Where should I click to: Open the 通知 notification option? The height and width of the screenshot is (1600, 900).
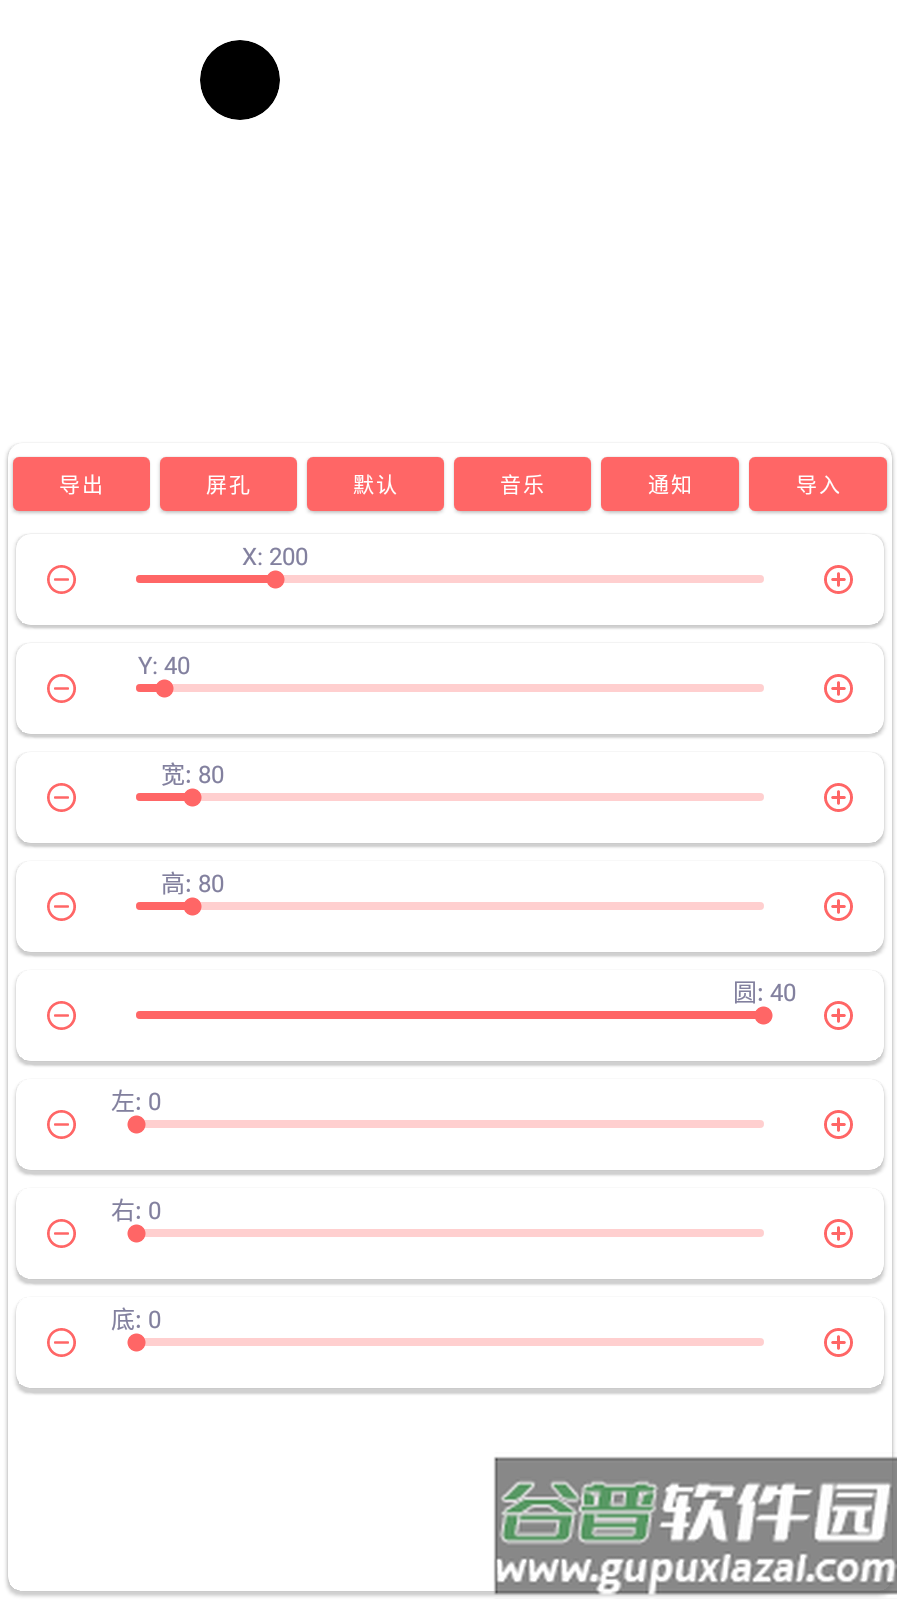pyautogui.click(x=669, y=485)
